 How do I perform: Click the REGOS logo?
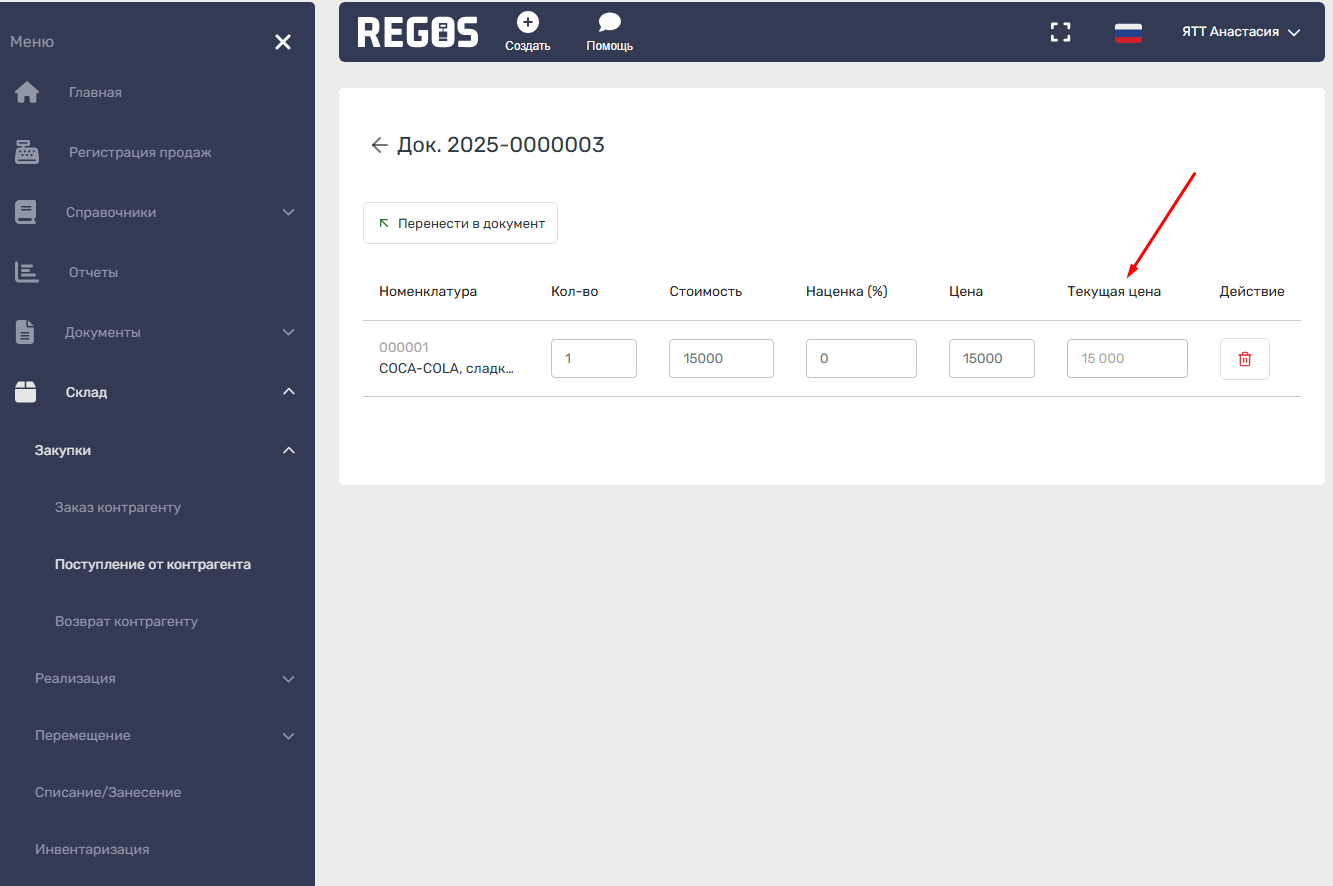[x=417, y=32]
